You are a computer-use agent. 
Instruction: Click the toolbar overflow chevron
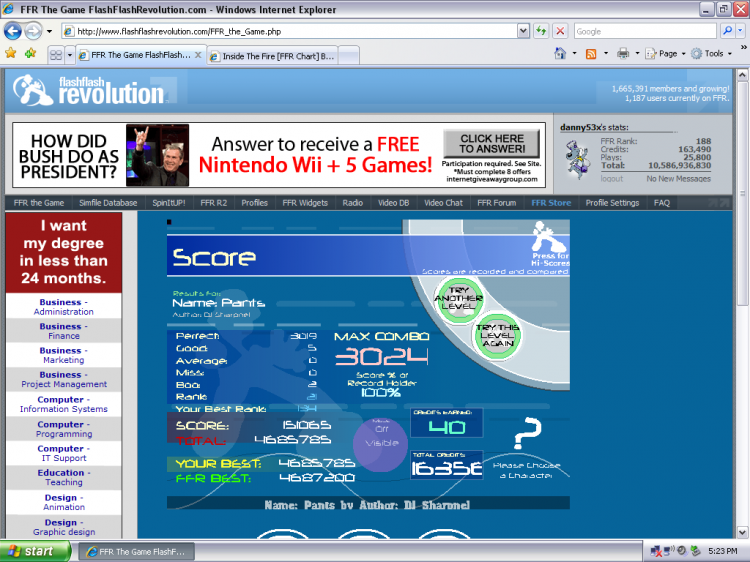click(743, 47)
